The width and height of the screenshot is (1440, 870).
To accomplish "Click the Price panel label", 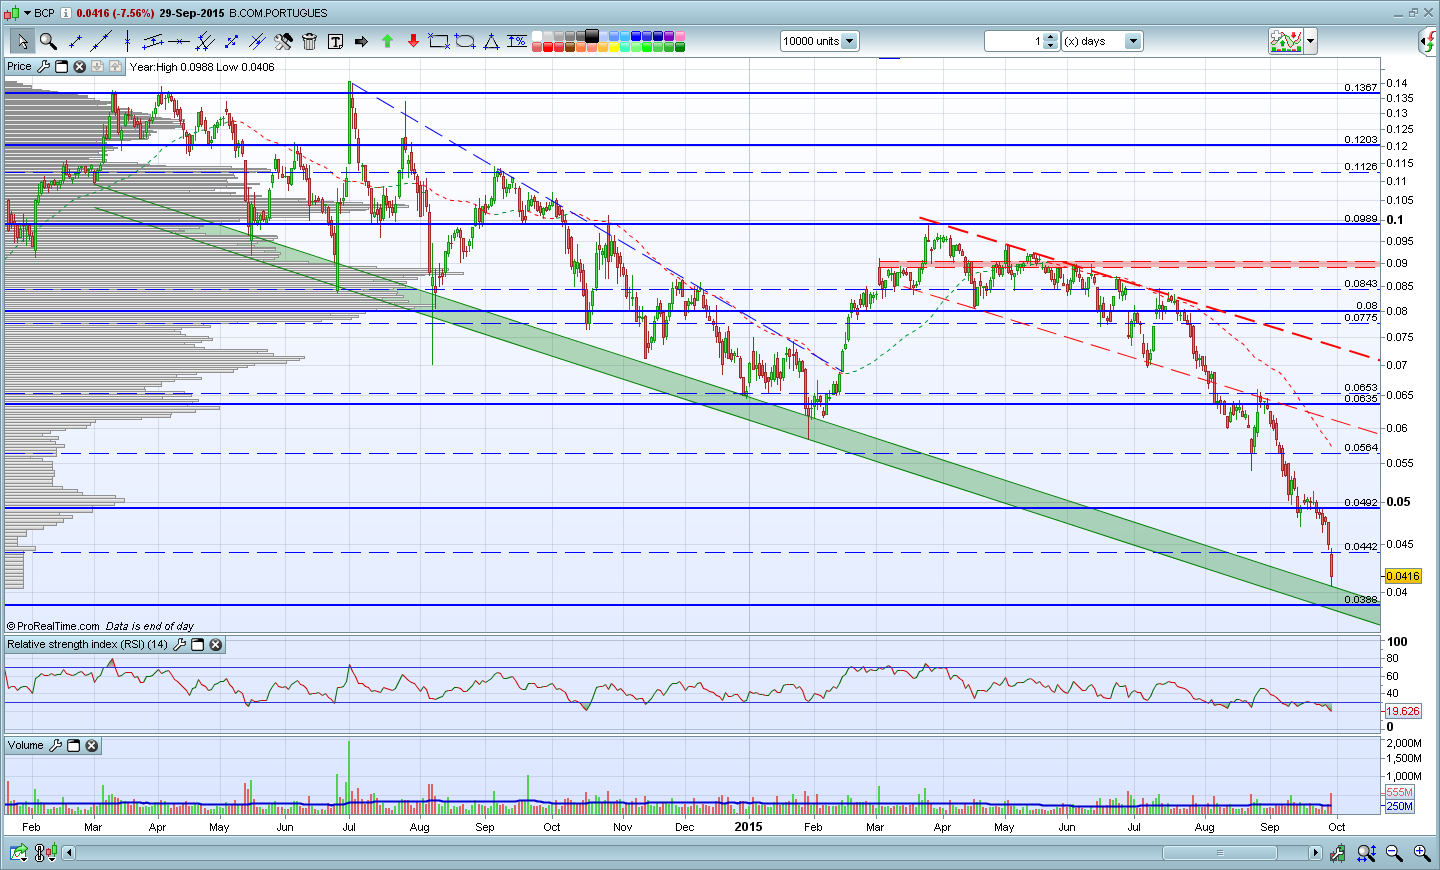I will click(19, 67).
